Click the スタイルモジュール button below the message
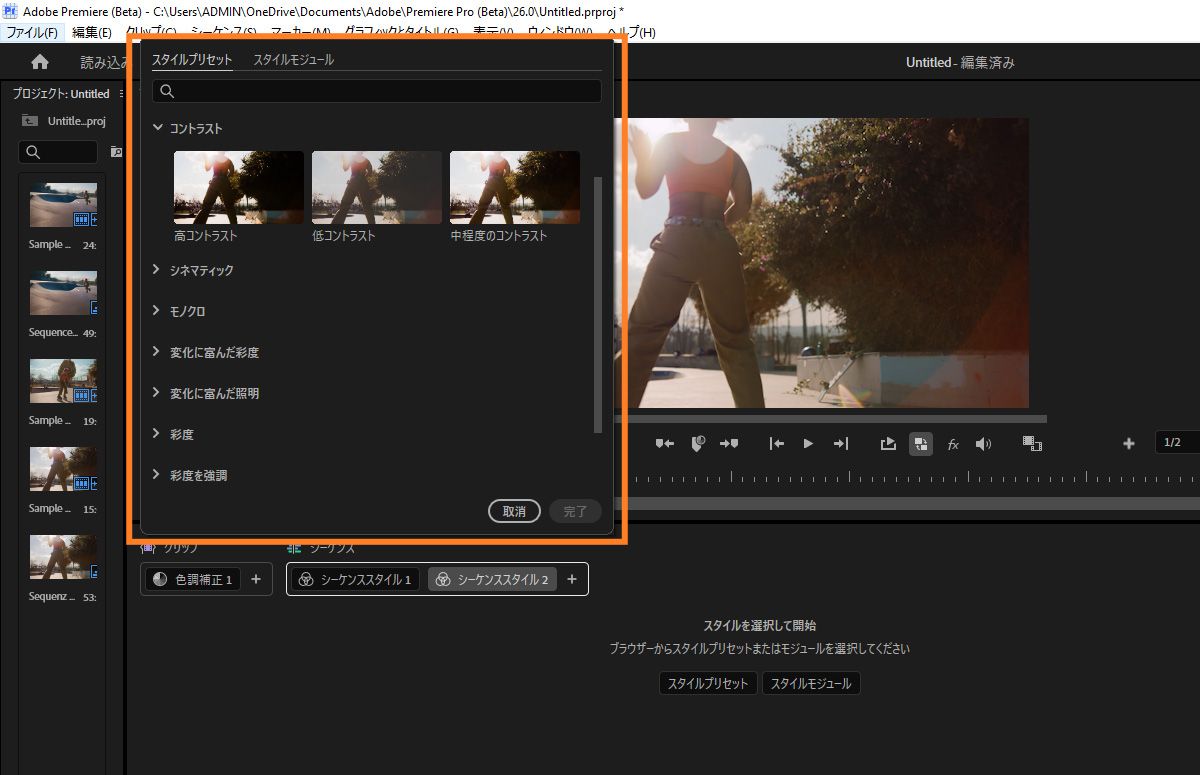 [811, 684]
